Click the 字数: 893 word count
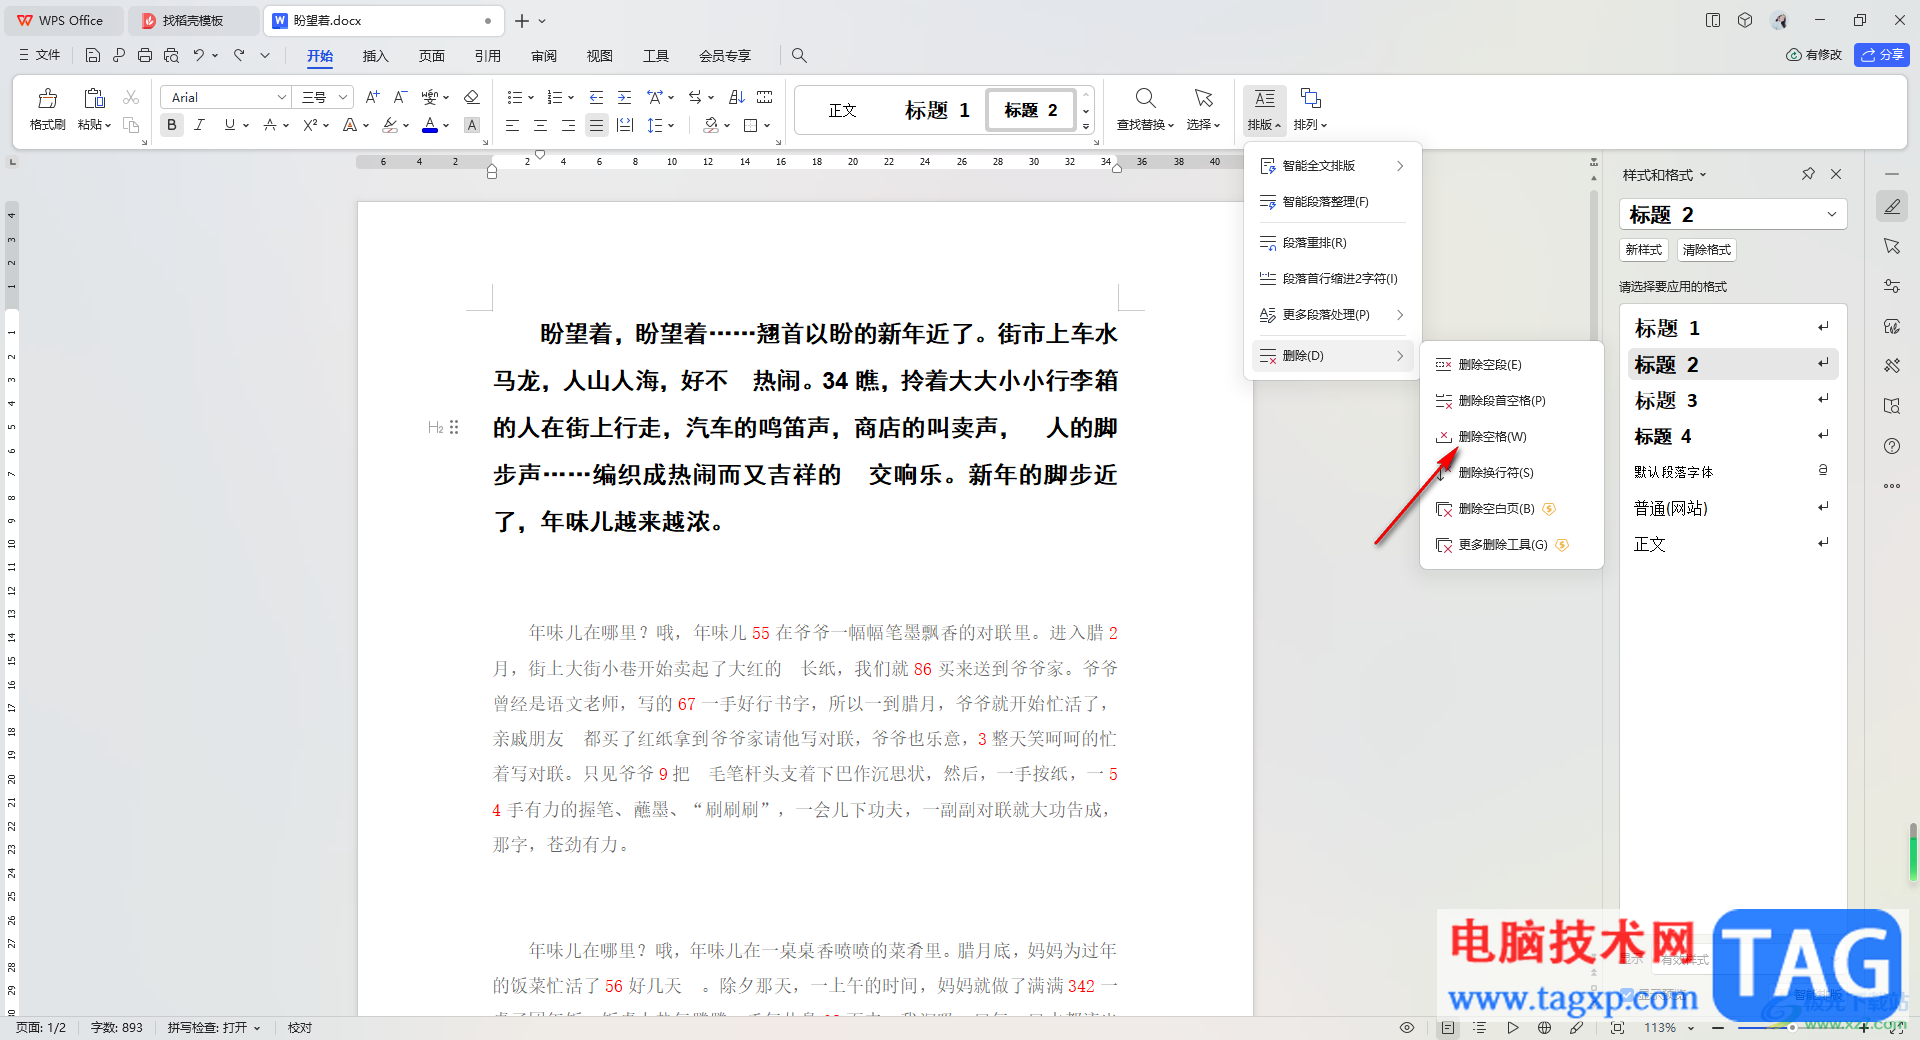The width and height of the screenshot is (1920, 1040). (x=117, y=1028)
